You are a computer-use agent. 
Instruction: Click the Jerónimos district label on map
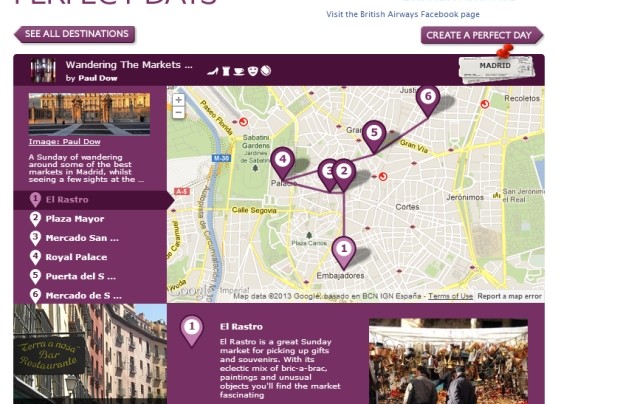click(x=465, y=197)
